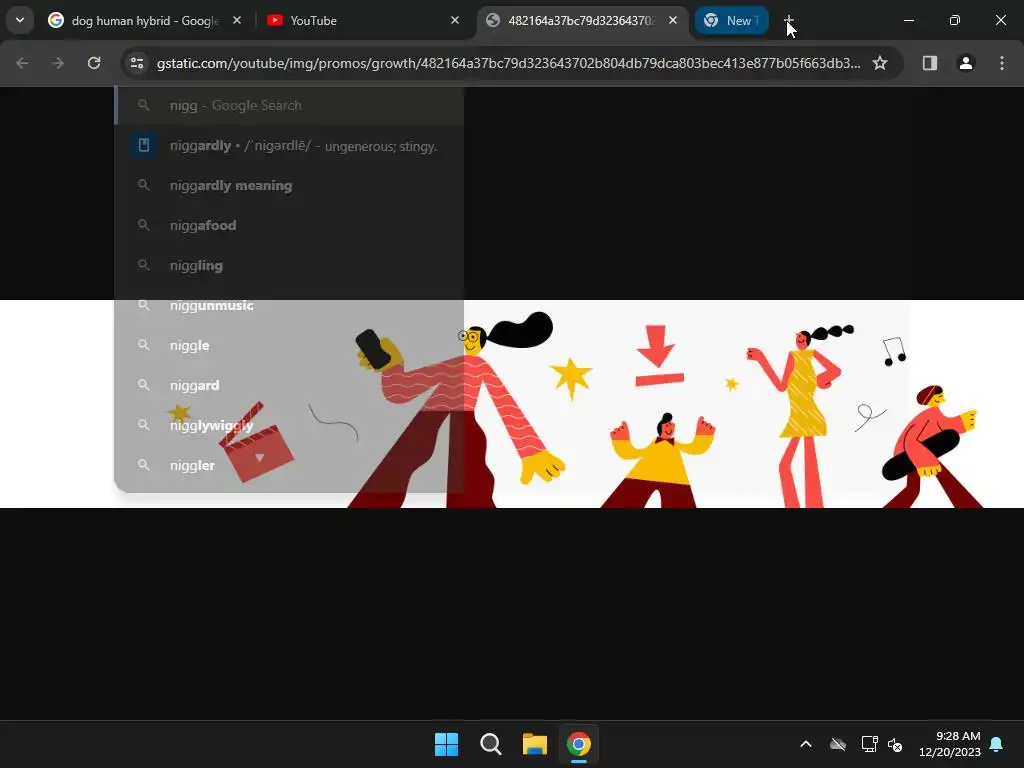Minimize the Chrome window
1024x768 pixels.
908,20
